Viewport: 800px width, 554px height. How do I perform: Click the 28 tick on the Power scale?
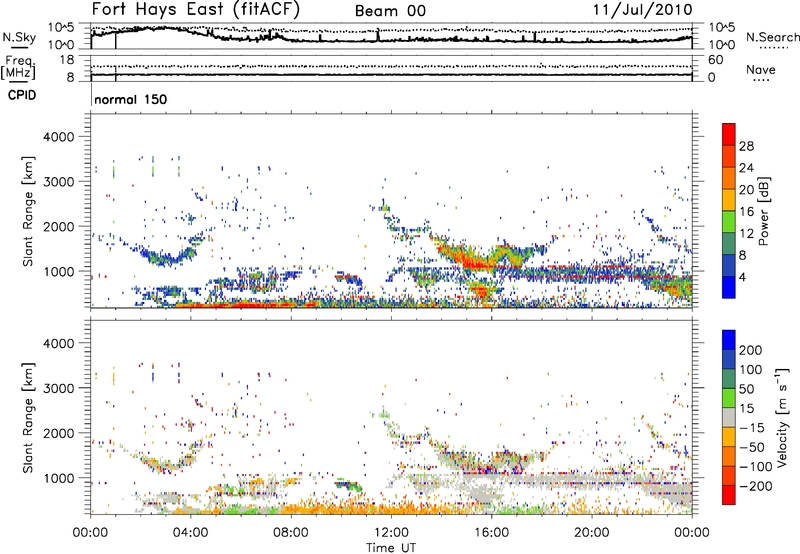point(746,146)
